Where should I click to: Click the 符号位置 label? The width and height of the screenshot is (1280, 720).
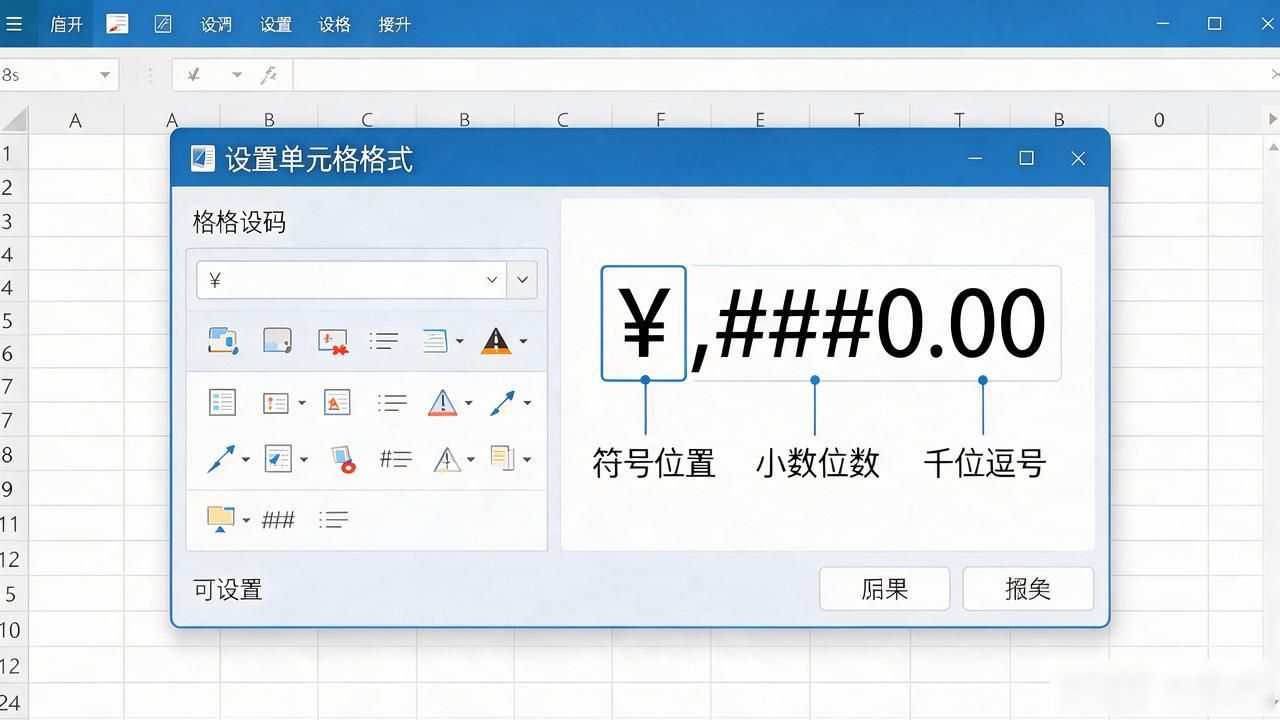[x=654, y=463]
